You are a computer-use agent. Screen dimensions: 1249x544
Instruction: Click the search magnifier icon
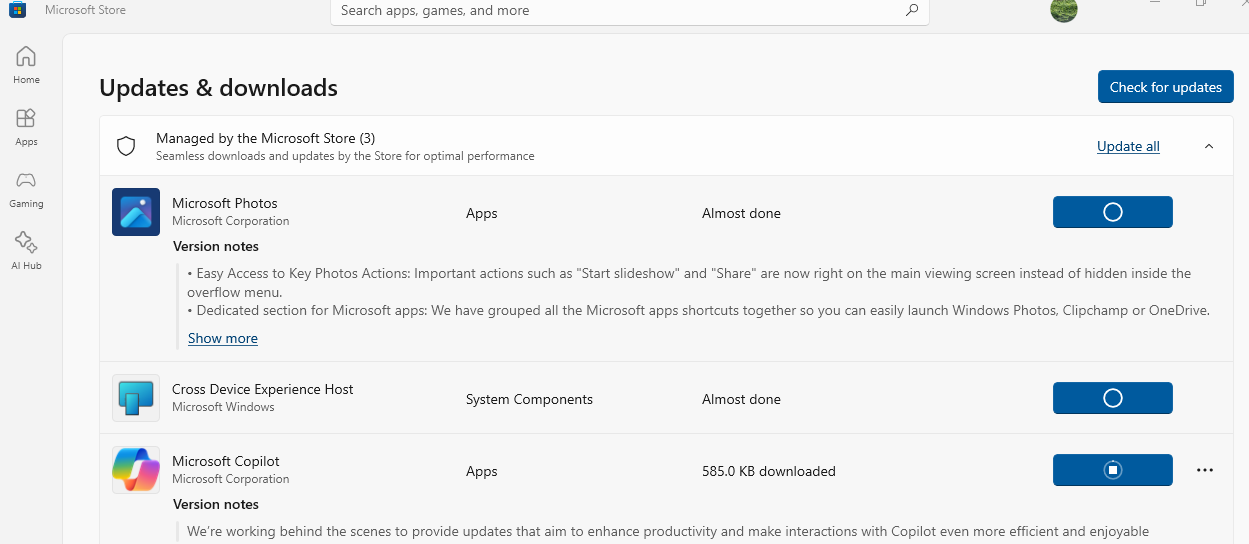pyautogui.click(x=911, y=10)
